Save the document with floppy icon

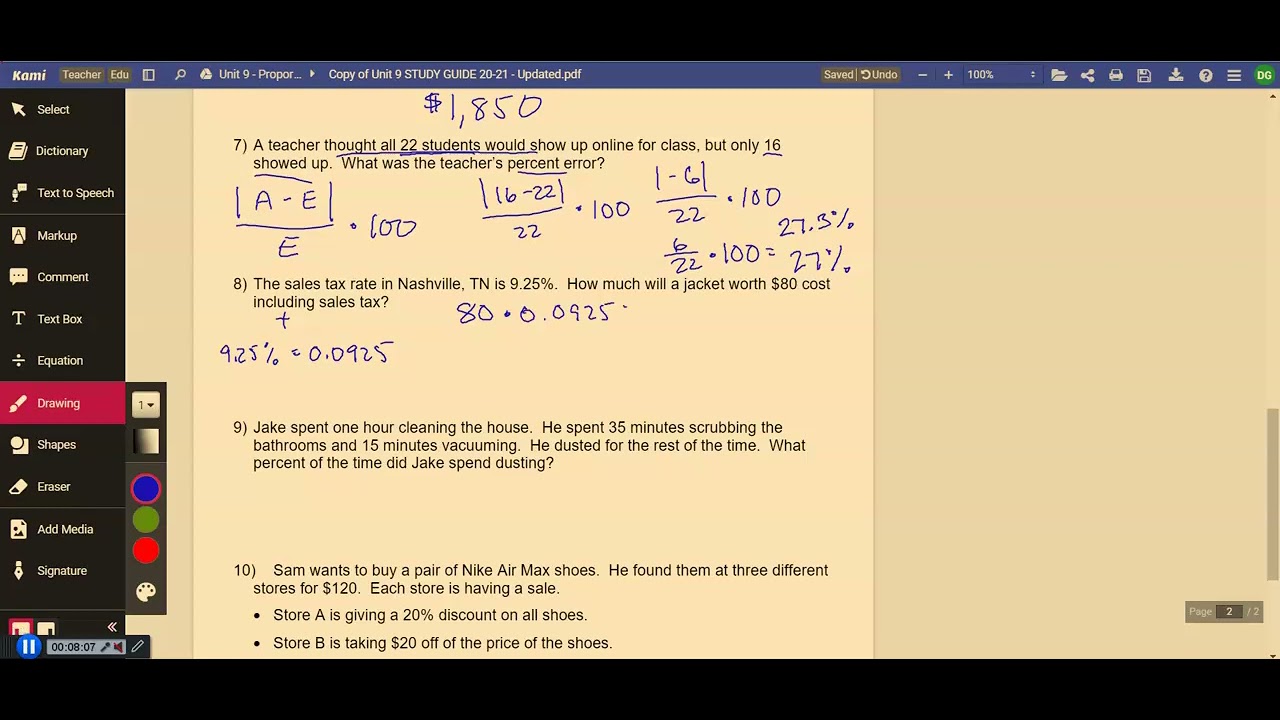tap(1144, 75)
